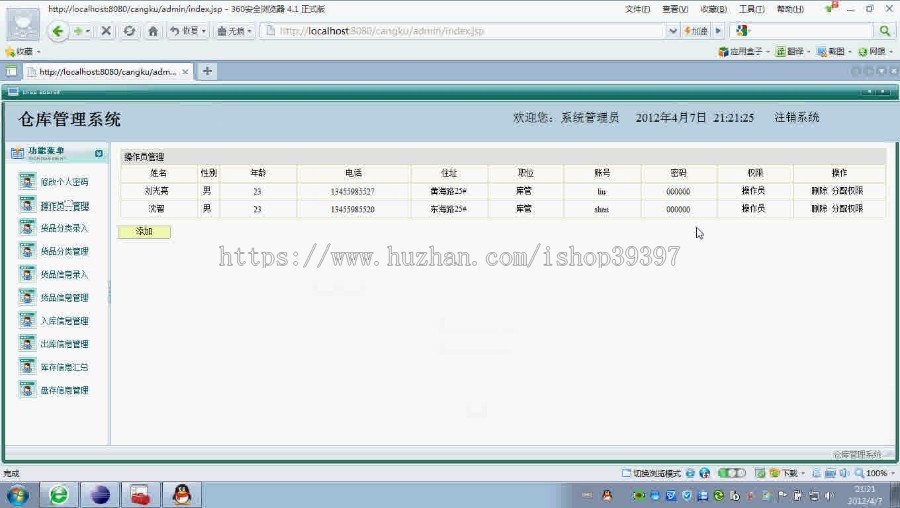Open the 货品分类录入 menu item
The width and height of the screenshot is (900, 508).
(64, 228)
